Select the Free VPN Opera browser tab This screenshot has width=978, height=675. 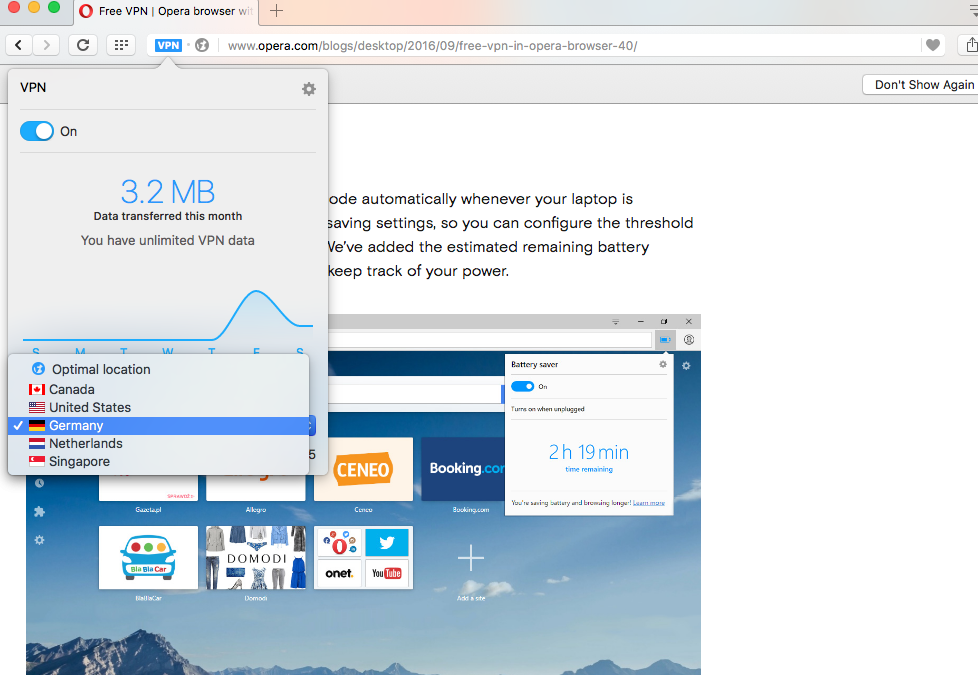tap(167, 11)
